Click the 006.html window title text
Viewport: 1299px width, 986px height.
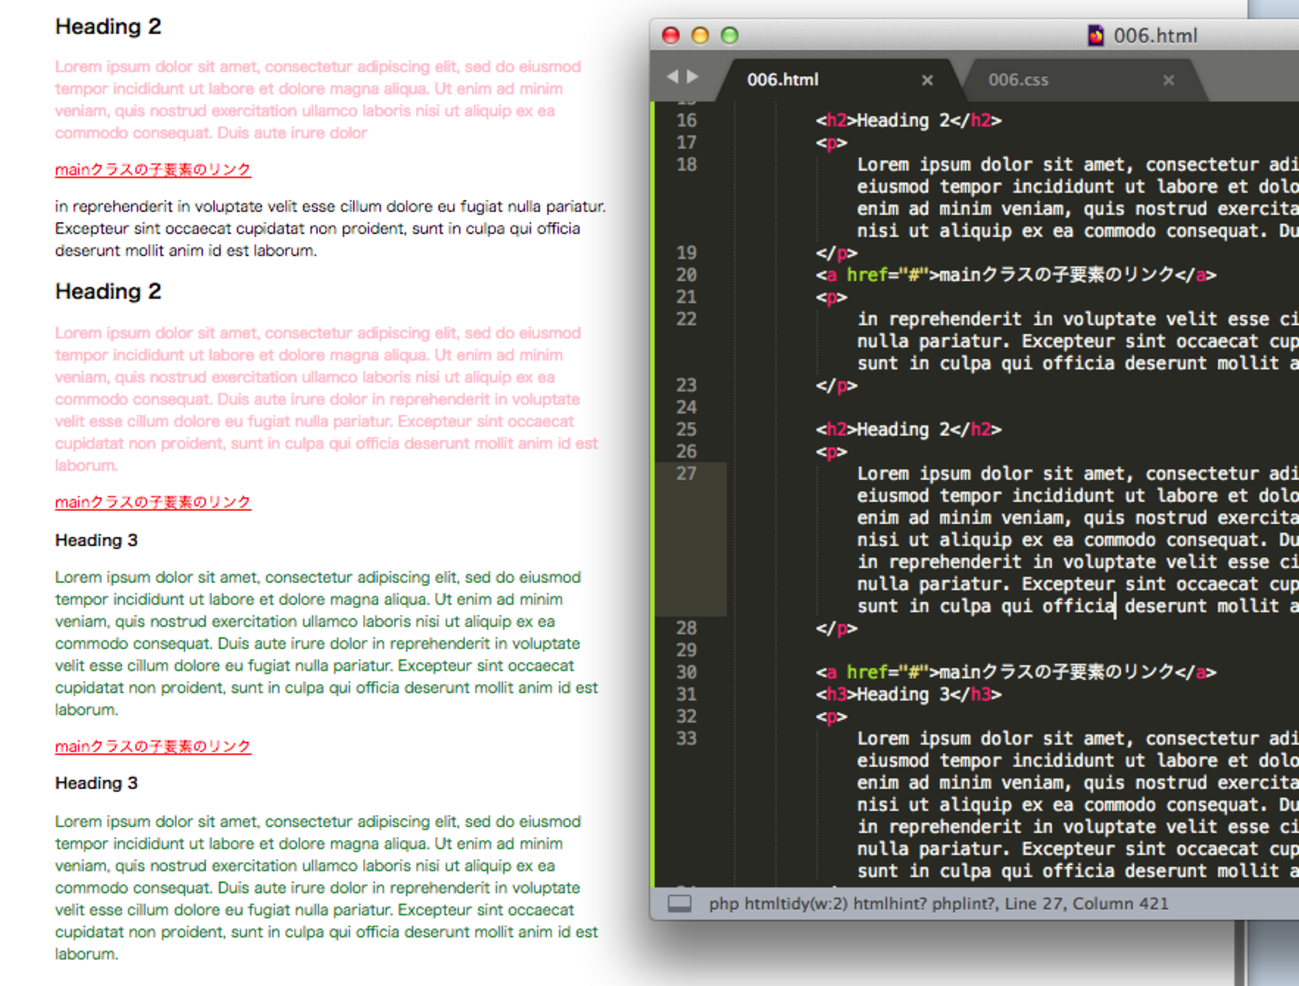(1155, 36)
